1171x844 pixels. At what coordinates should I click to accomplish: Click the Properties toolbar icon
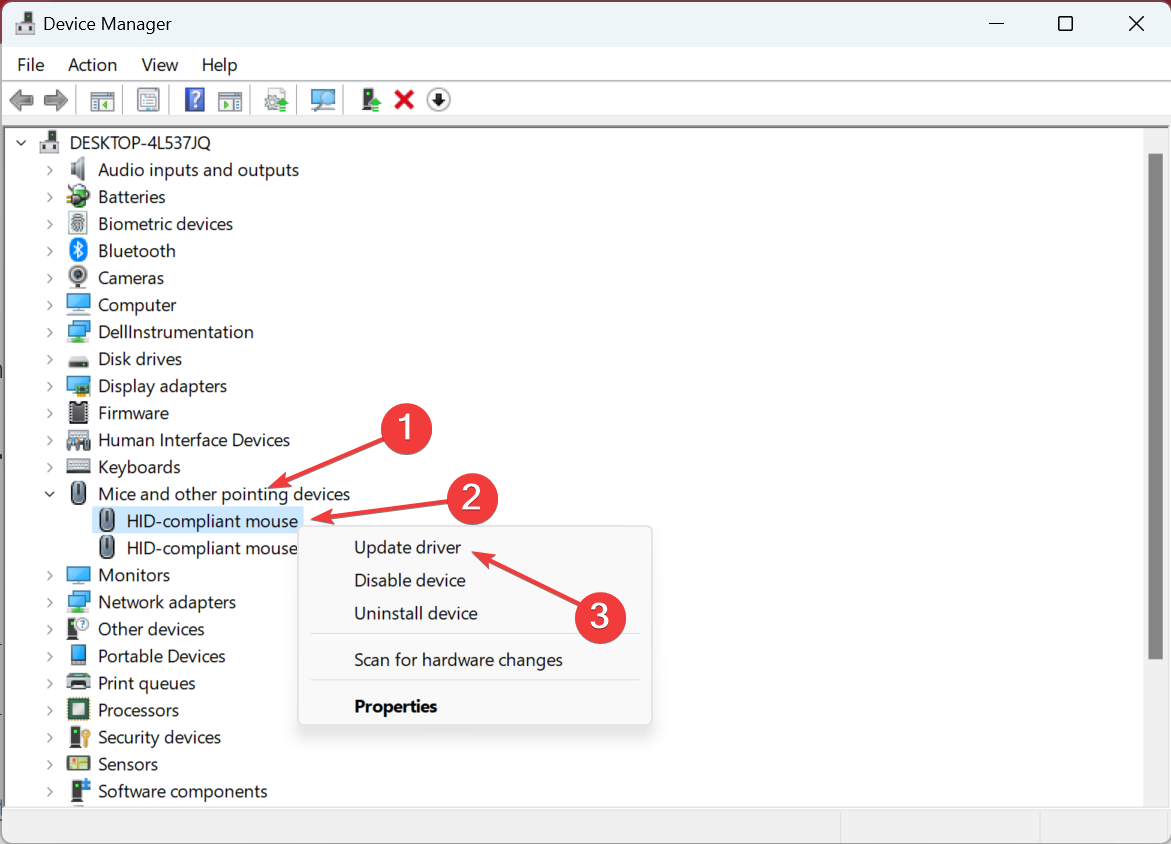pos(148,100)
